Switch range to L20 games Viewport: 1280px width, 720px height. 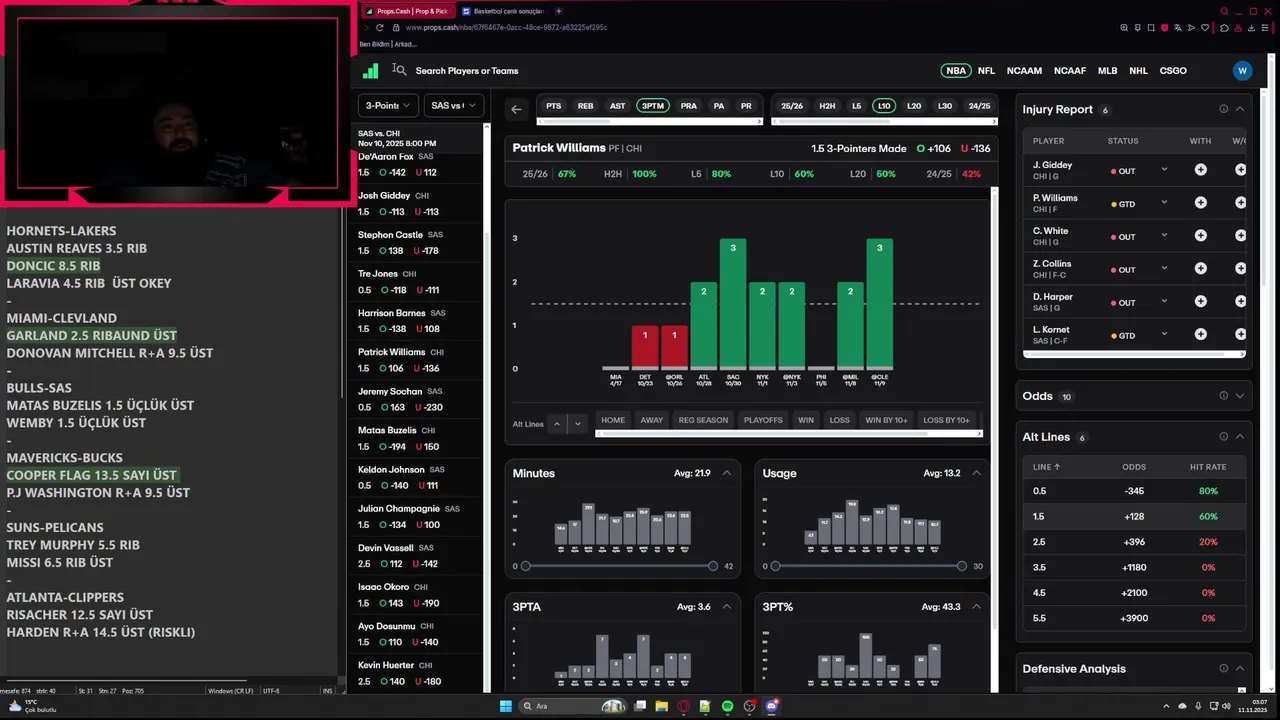pos(914,106)
